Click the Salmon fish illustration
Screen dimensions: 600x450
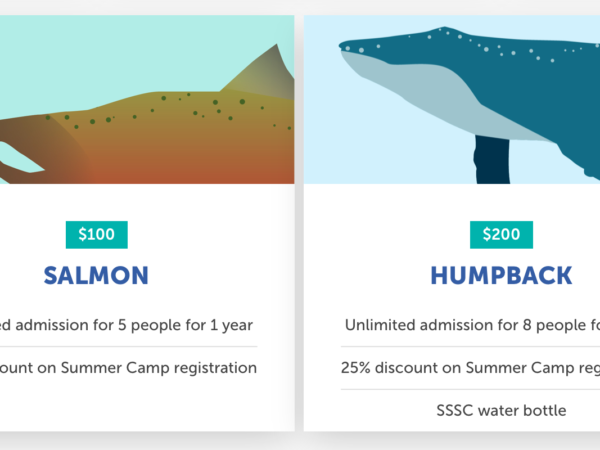pyautogui.click(x=147, y=99)
